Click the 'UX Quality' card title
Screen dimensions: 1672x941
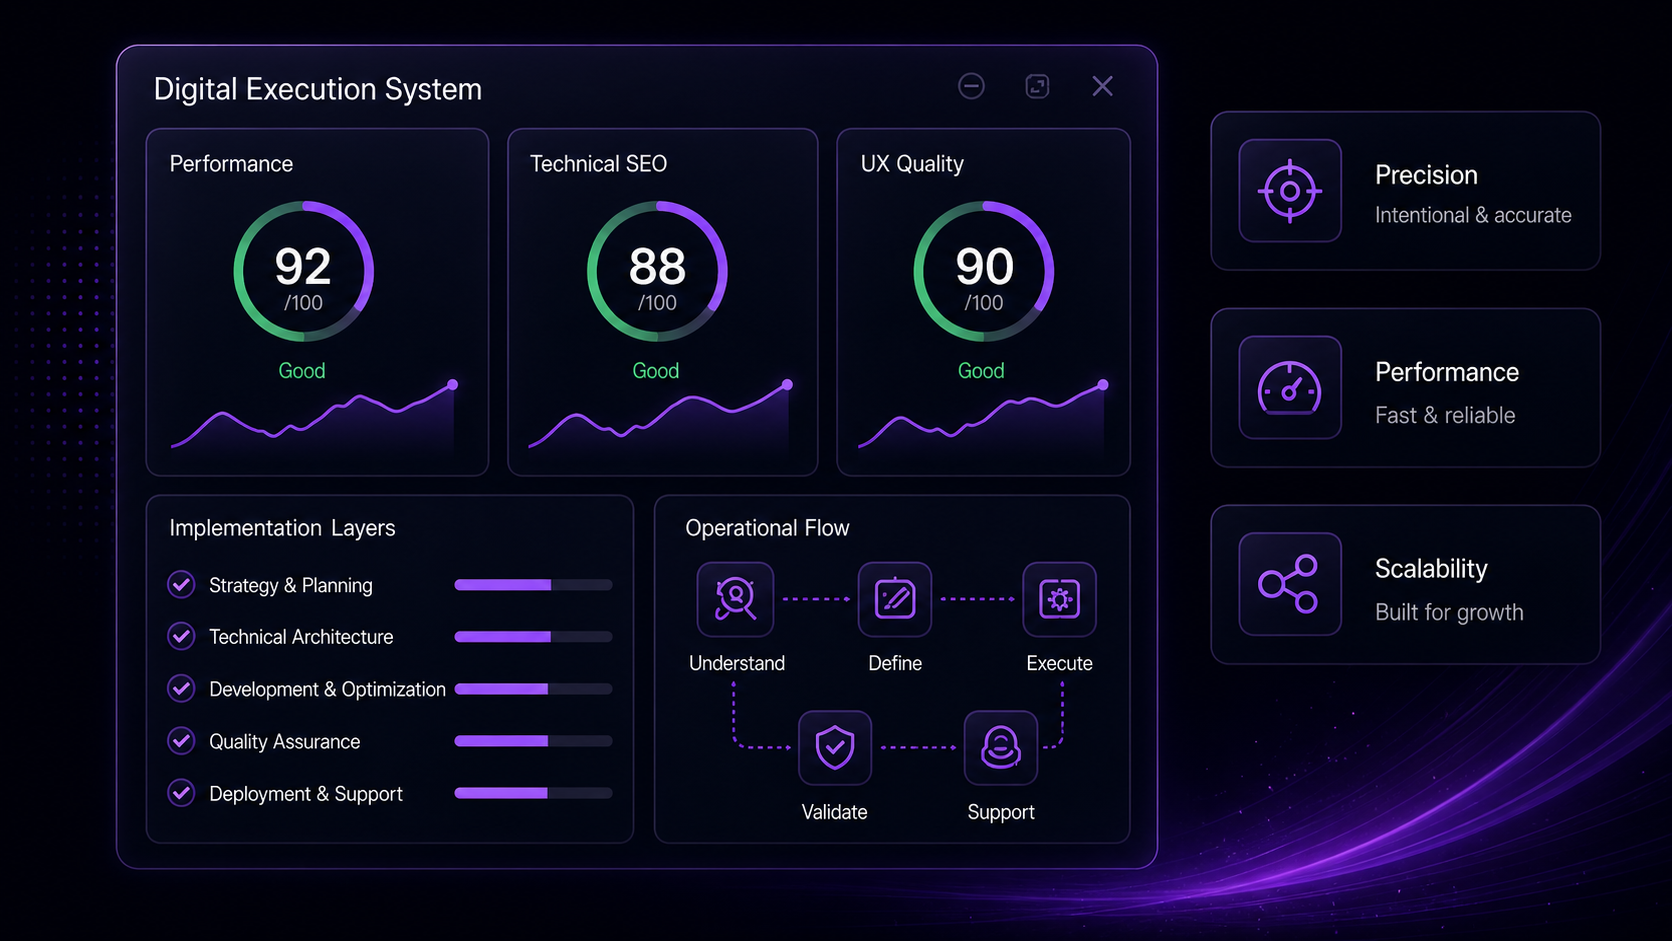tap(912, 164)
